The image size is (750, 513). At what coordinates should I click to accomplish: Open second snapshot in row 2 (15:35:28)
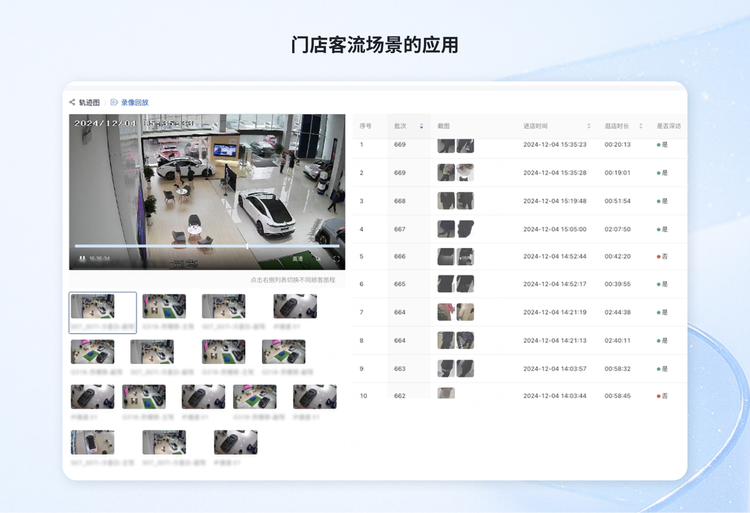[465, 173]
